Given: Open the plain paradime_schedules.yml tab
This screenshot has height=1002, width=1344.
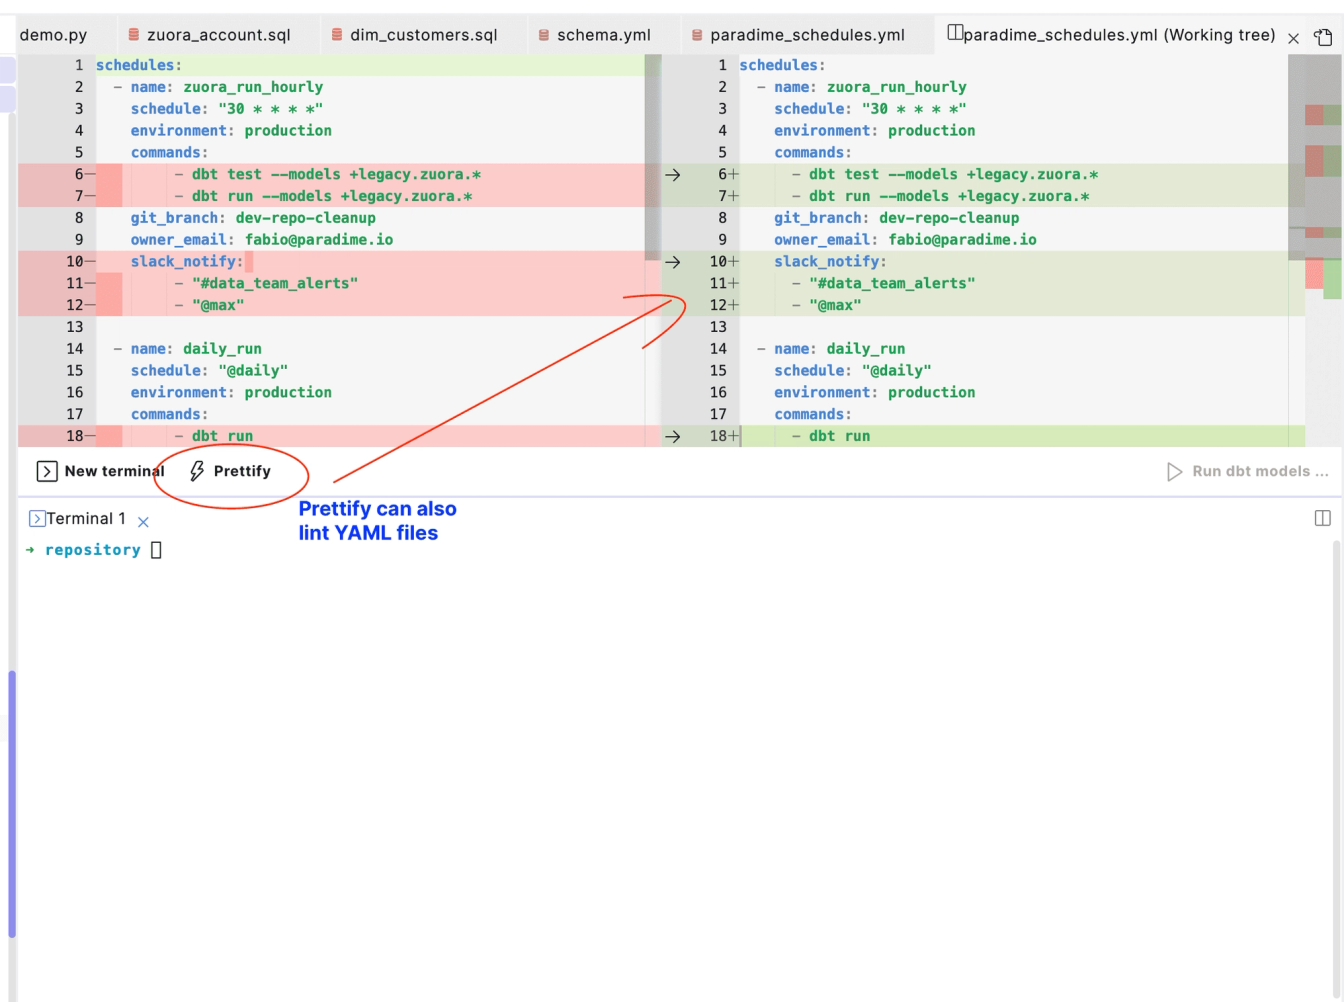Looking at the screenshot, I should tap(798, 35).
